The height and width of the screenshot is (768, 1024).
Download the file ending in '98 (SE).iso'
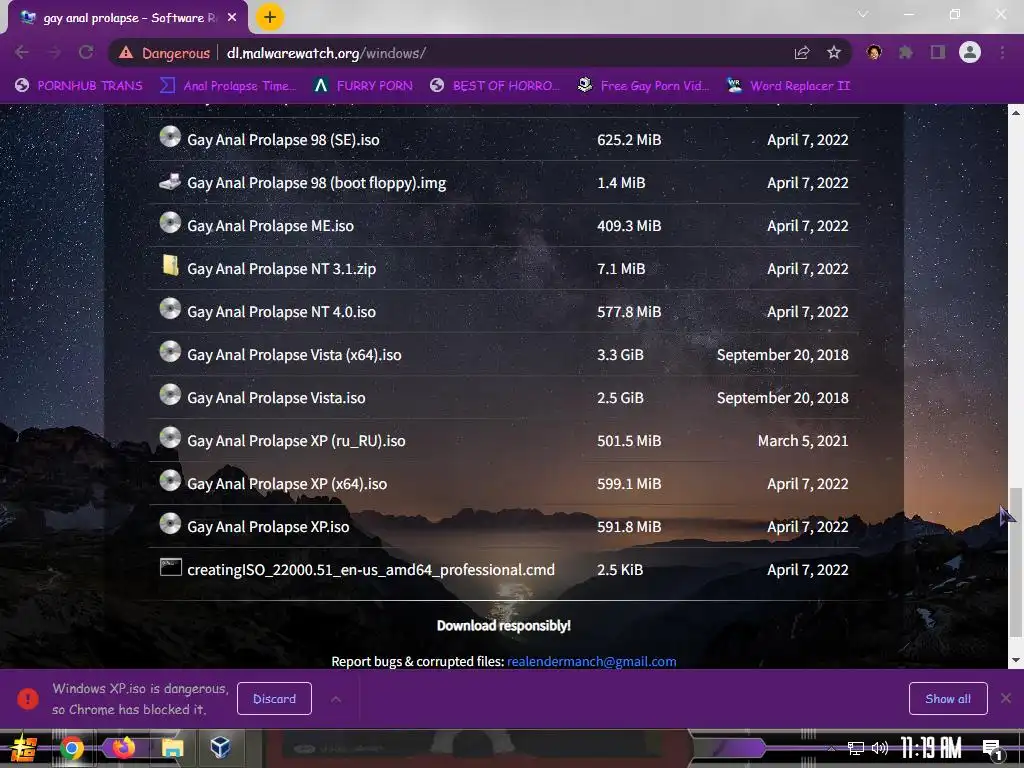(x=283, y=140)
